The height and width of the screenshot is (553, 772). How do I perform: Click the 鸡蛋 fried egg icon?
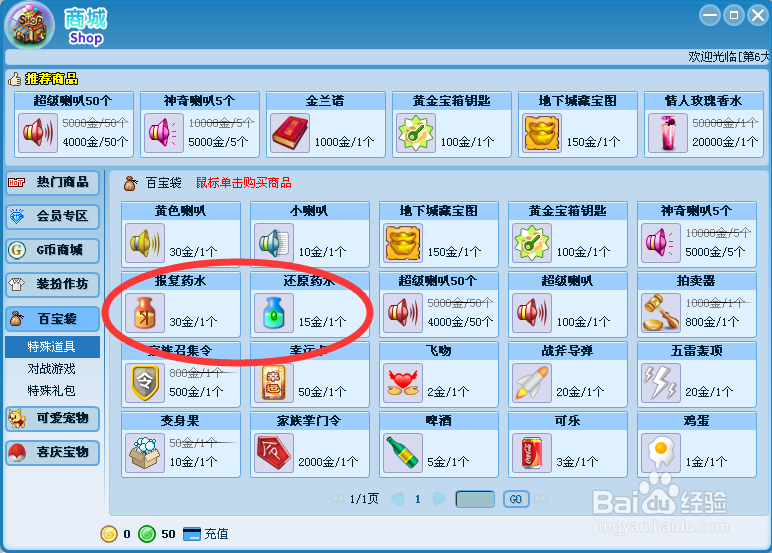coord(661,453)
